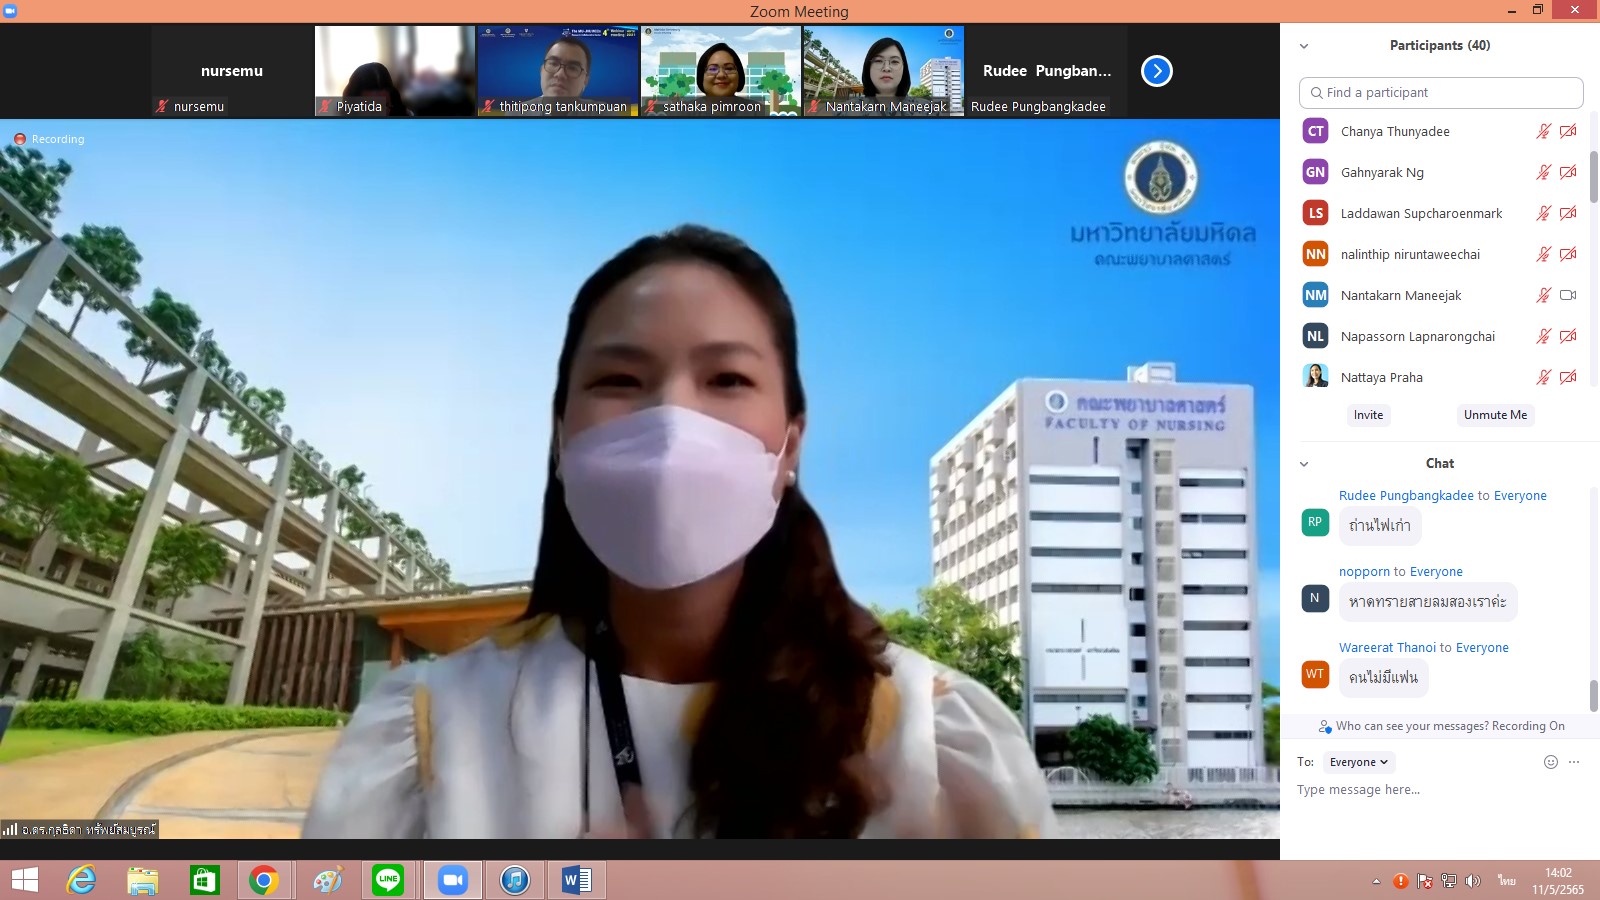Click the camera-off icon for Gahnyarak Ng
Image resolution: width=1600 pixels, height=900 pixels.
1568,172
